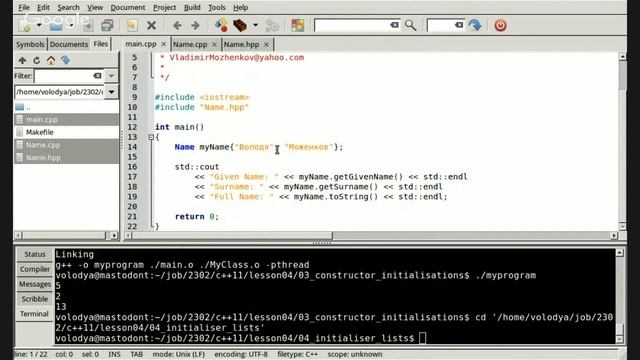640x360 pixels.
Task: Click the toolbar search text field
Action: (352, 25)
